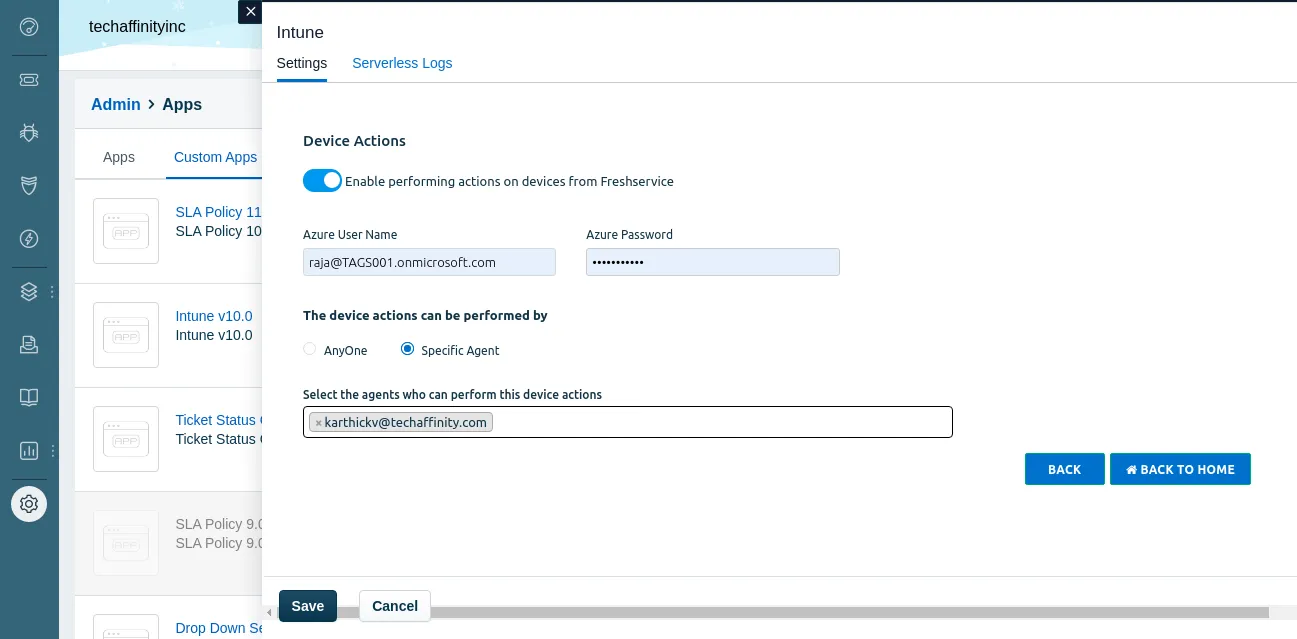Open the Problems bug icon in sidebar
The width and height of the screenshot is (1297, 639).
coord(29,132)
